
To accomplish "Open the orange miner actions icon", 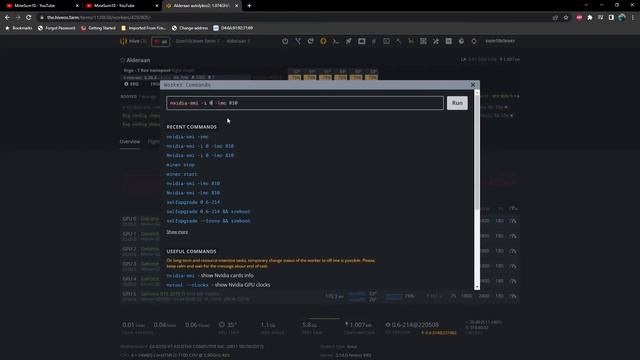I will click(x=323, y=41).
